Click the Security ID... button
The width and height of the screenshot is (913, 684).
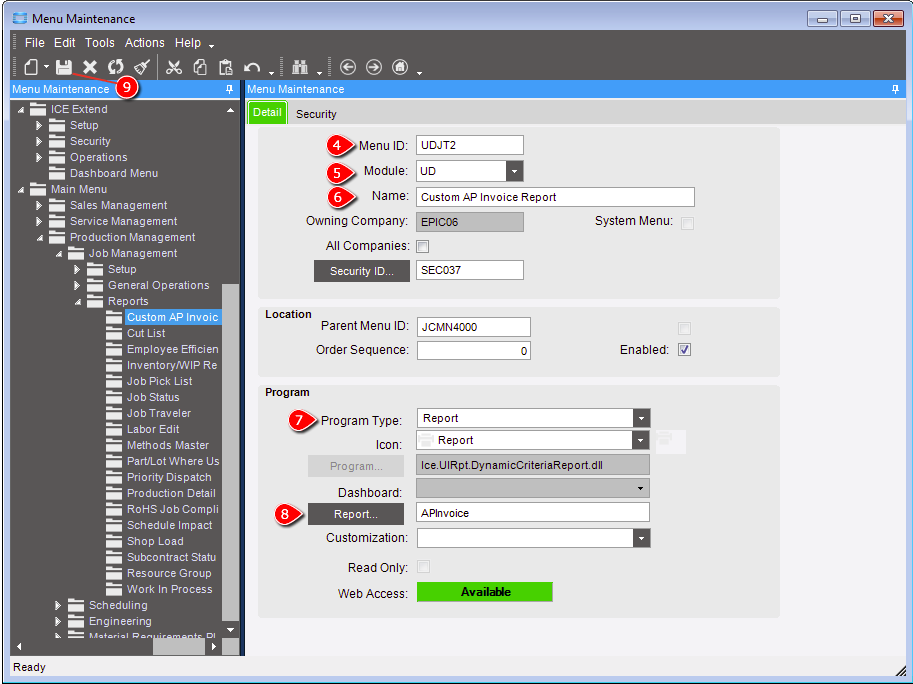click(362, 271)
